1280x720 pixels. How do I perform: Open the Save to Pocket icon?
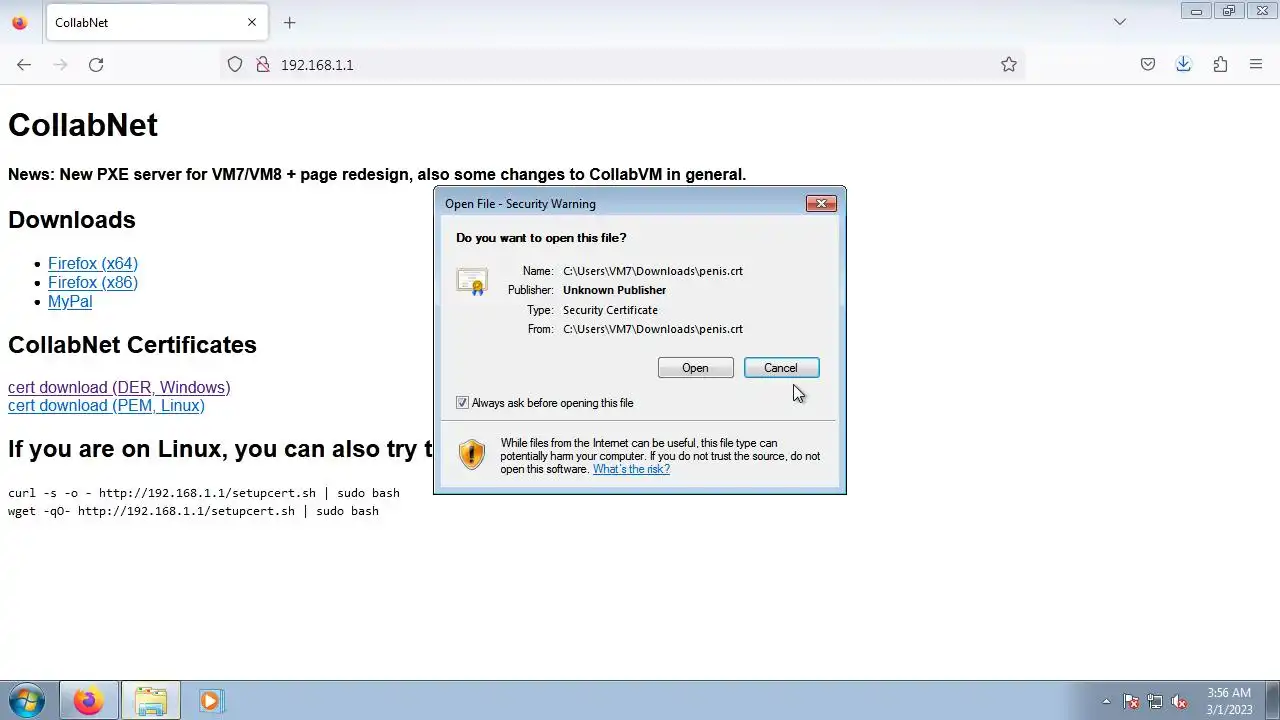click(1148, 64)
